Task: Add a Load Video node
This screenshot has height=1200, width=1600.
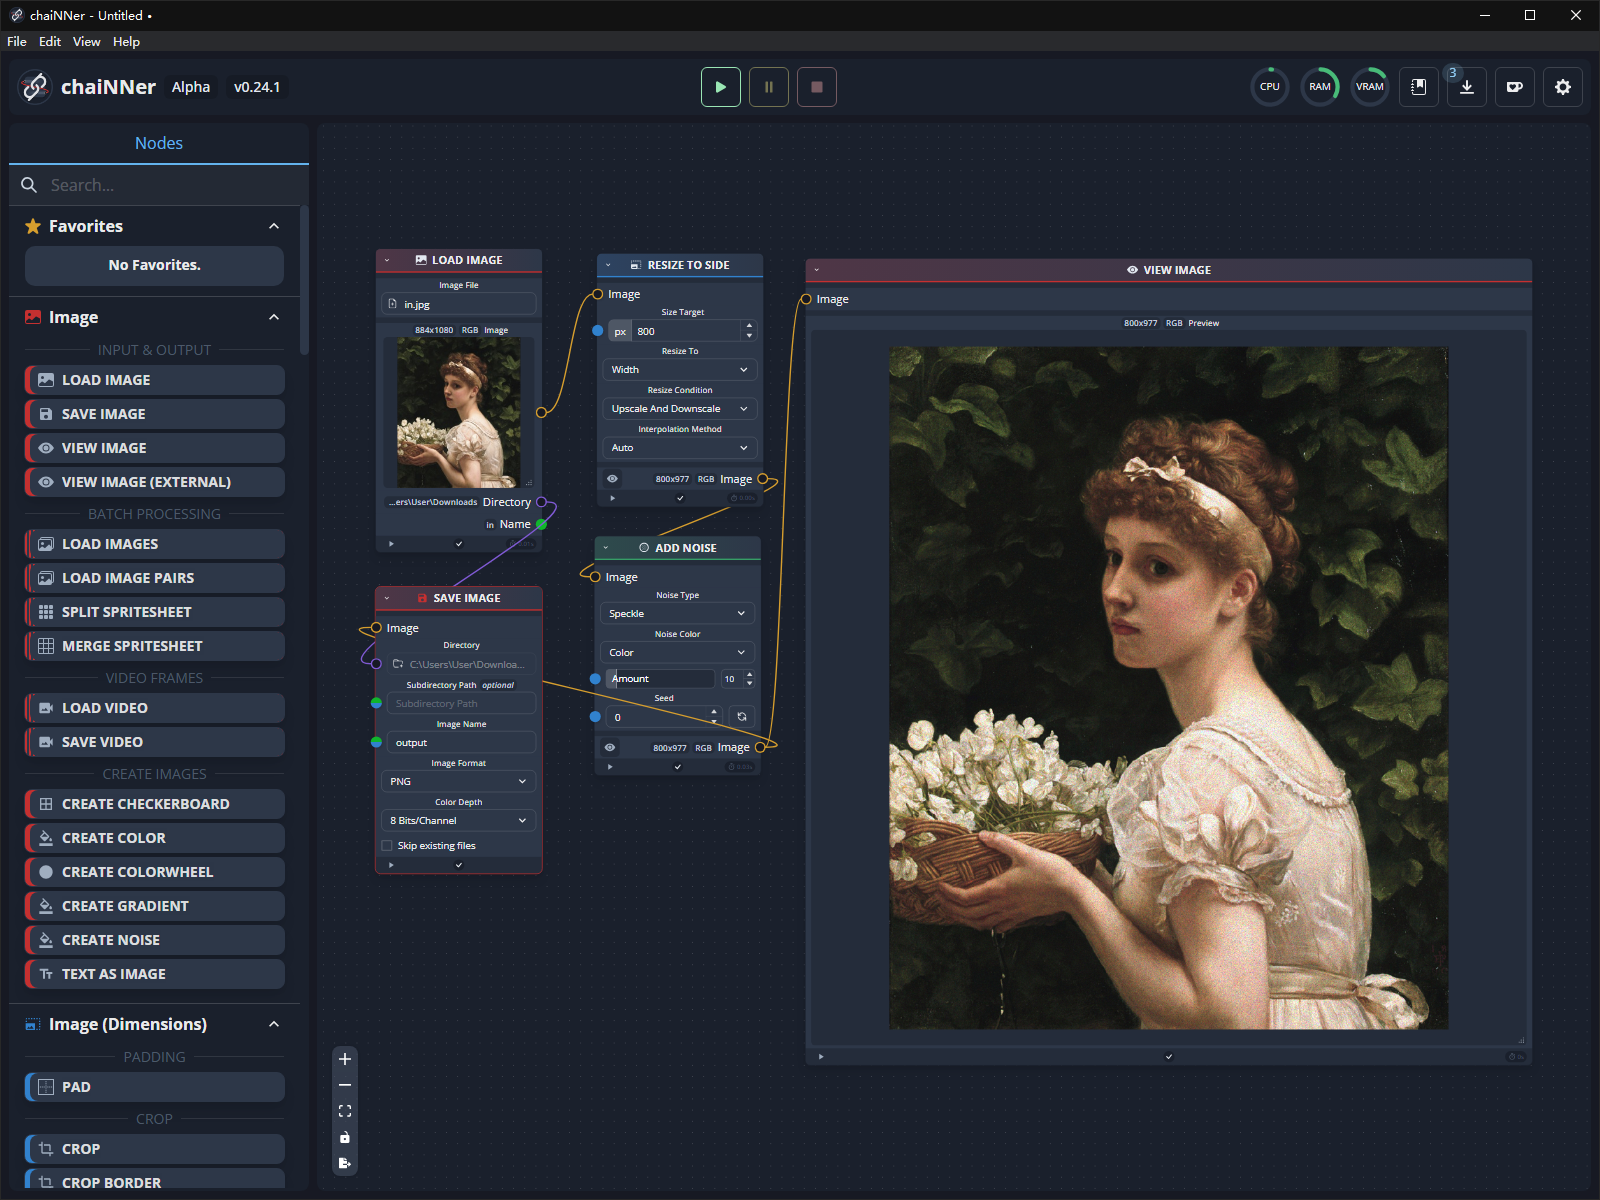Action: point(155,708)
